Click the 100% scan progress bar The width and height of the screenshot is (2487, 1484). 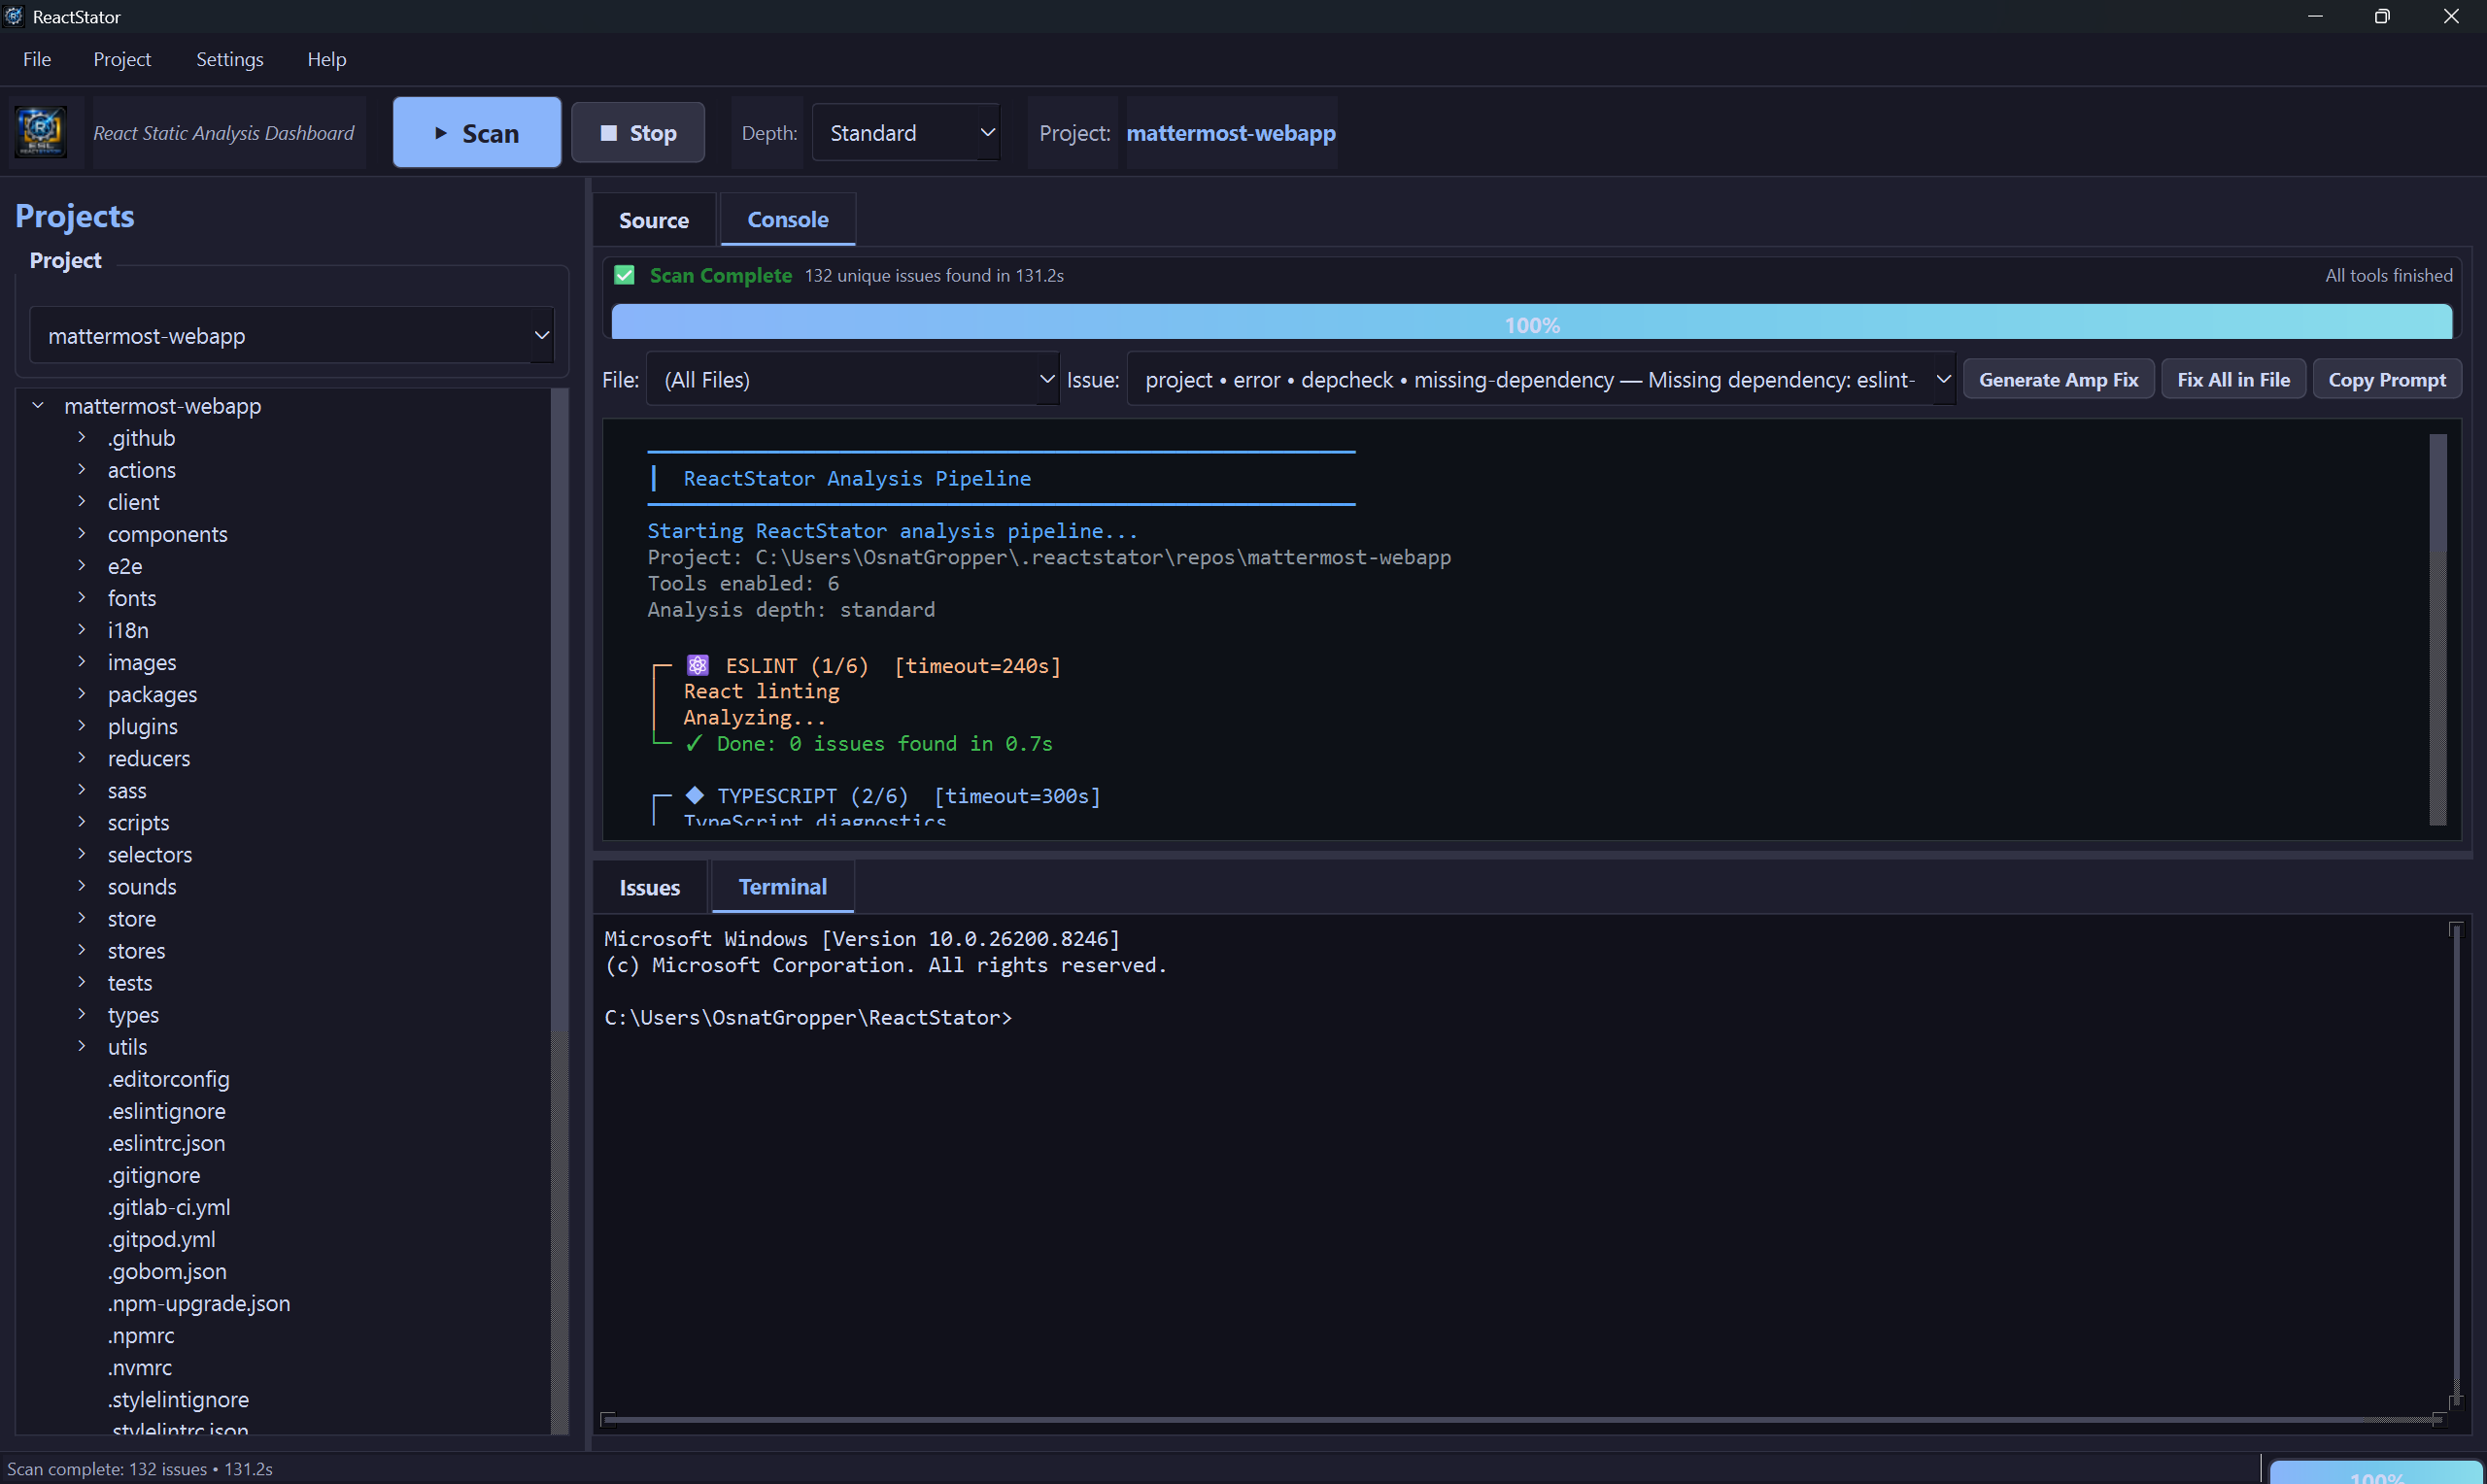1531,323
